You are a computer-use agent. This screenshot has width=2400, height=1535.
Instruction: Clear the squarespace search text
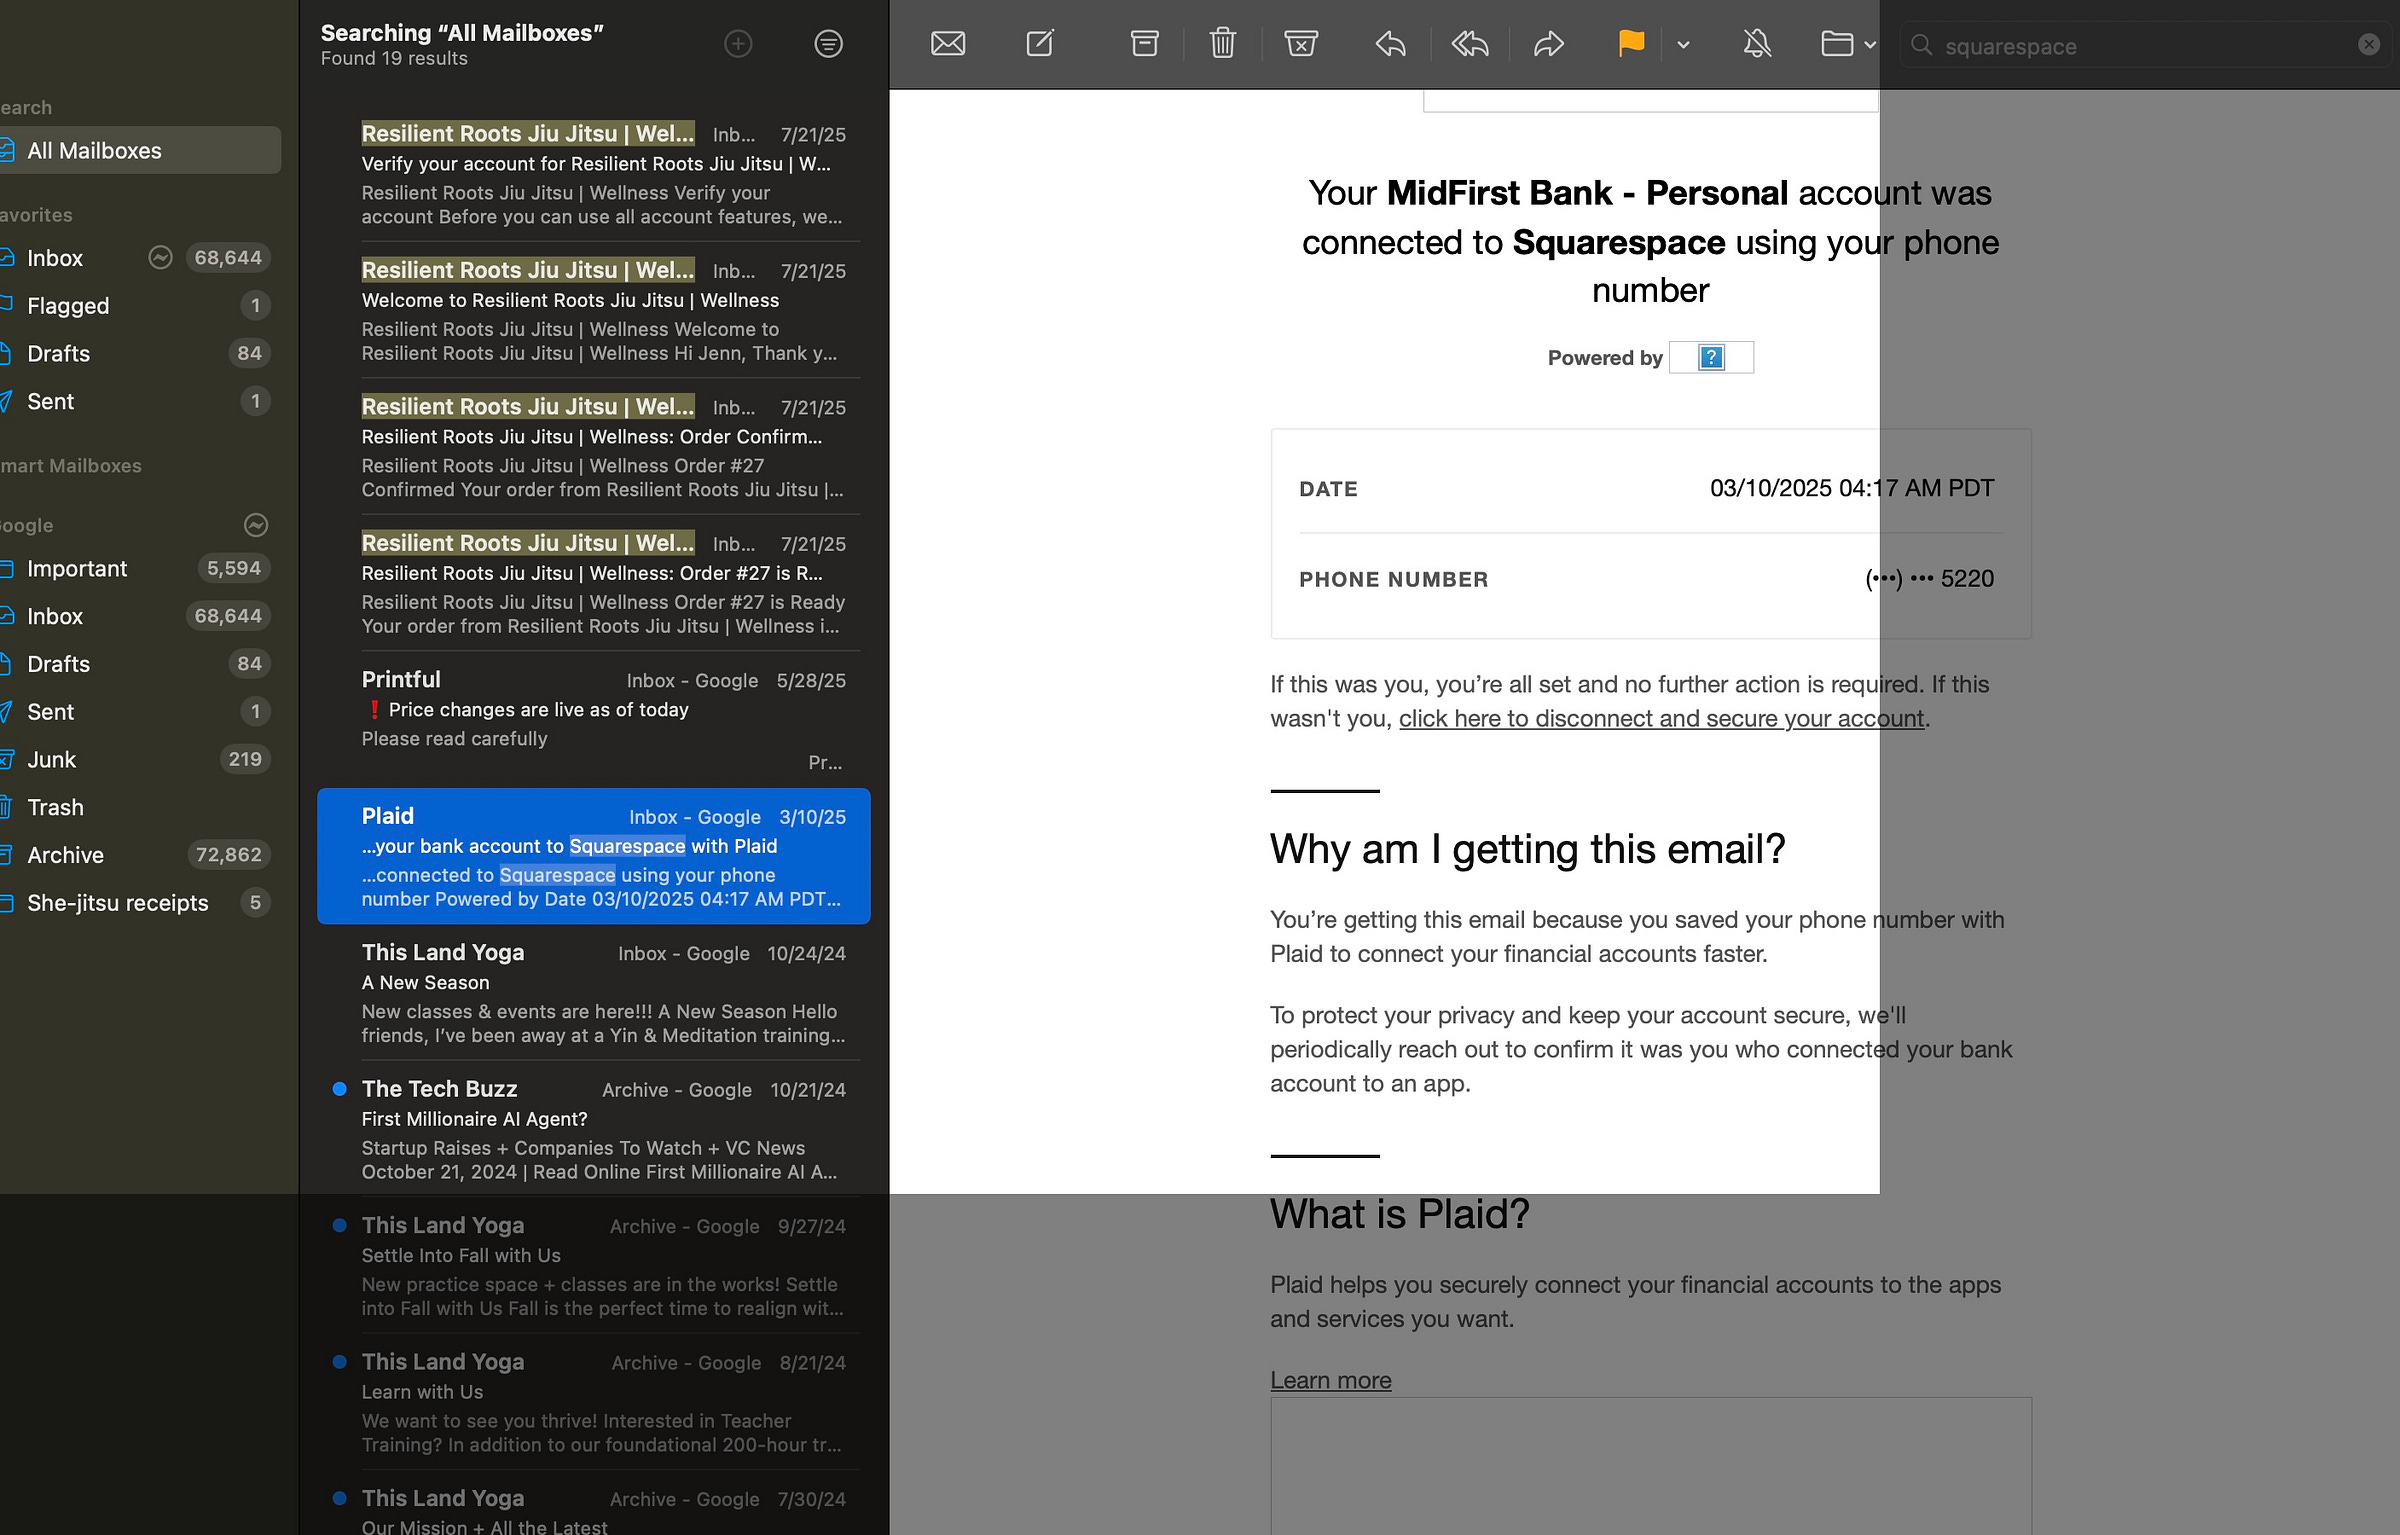click(2368, 45)
